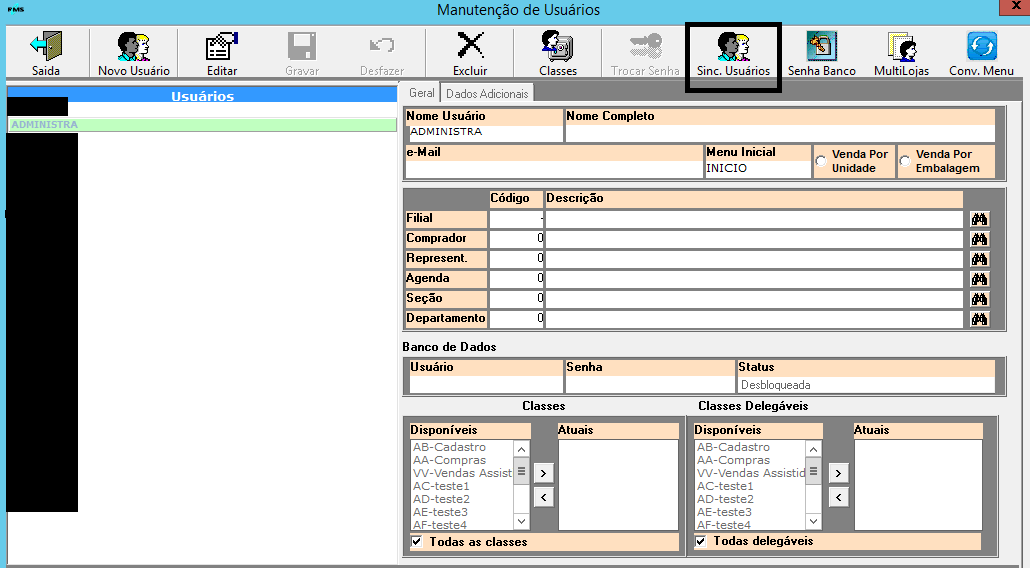Click scrollbar thumb in Delegáveis Disponíveis list
This screenshot has width=1030, height=568.
click(x=813, y=471)
